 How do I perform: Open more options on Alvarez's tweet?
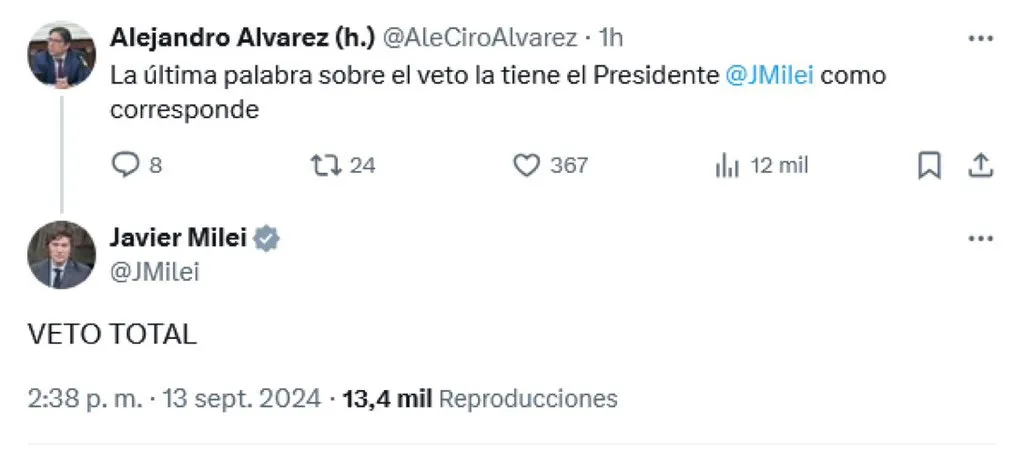(980, 39)
